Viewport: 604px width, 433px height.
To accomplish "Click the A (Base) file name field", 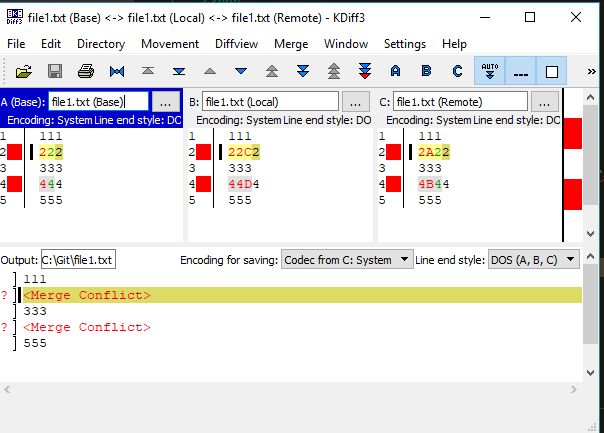I will point(98,102).
